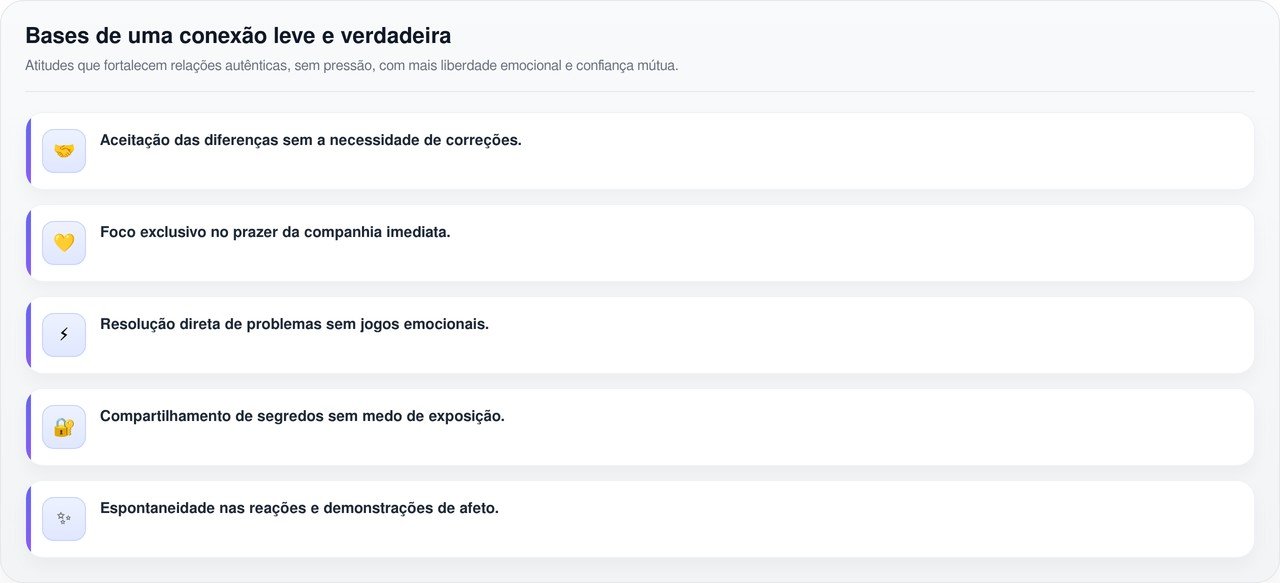Select the text "Aceitação das diferenças sem a necessidade de correções"

tap(310, 140)
